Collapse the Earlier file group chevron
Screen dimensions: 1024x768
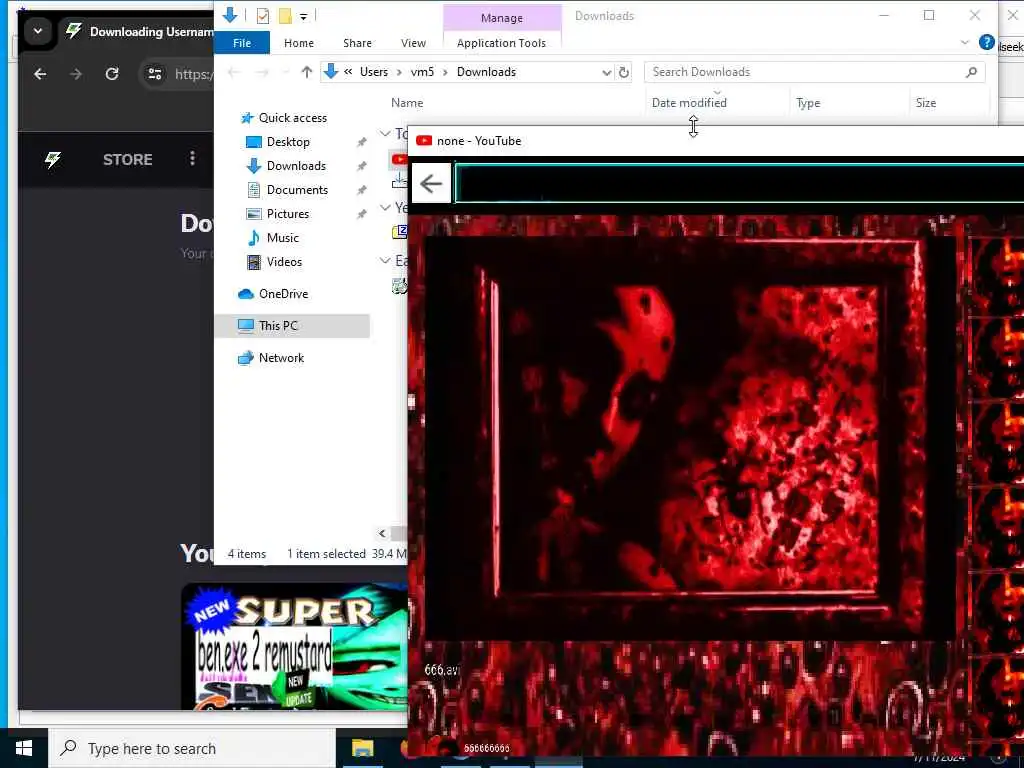point(385,260)
